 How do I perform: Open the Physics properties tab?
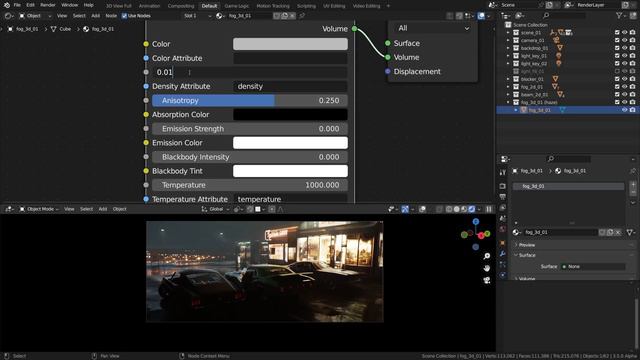[x=503, y=275]
